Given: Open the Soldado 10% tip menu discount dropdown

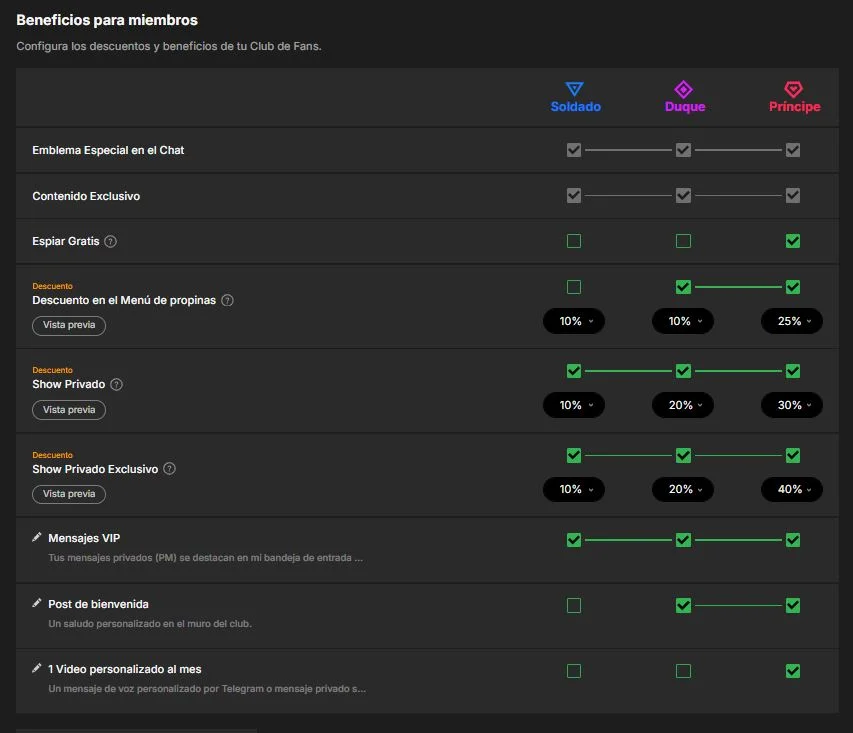Looking at the screenshot, I should 574,321.
